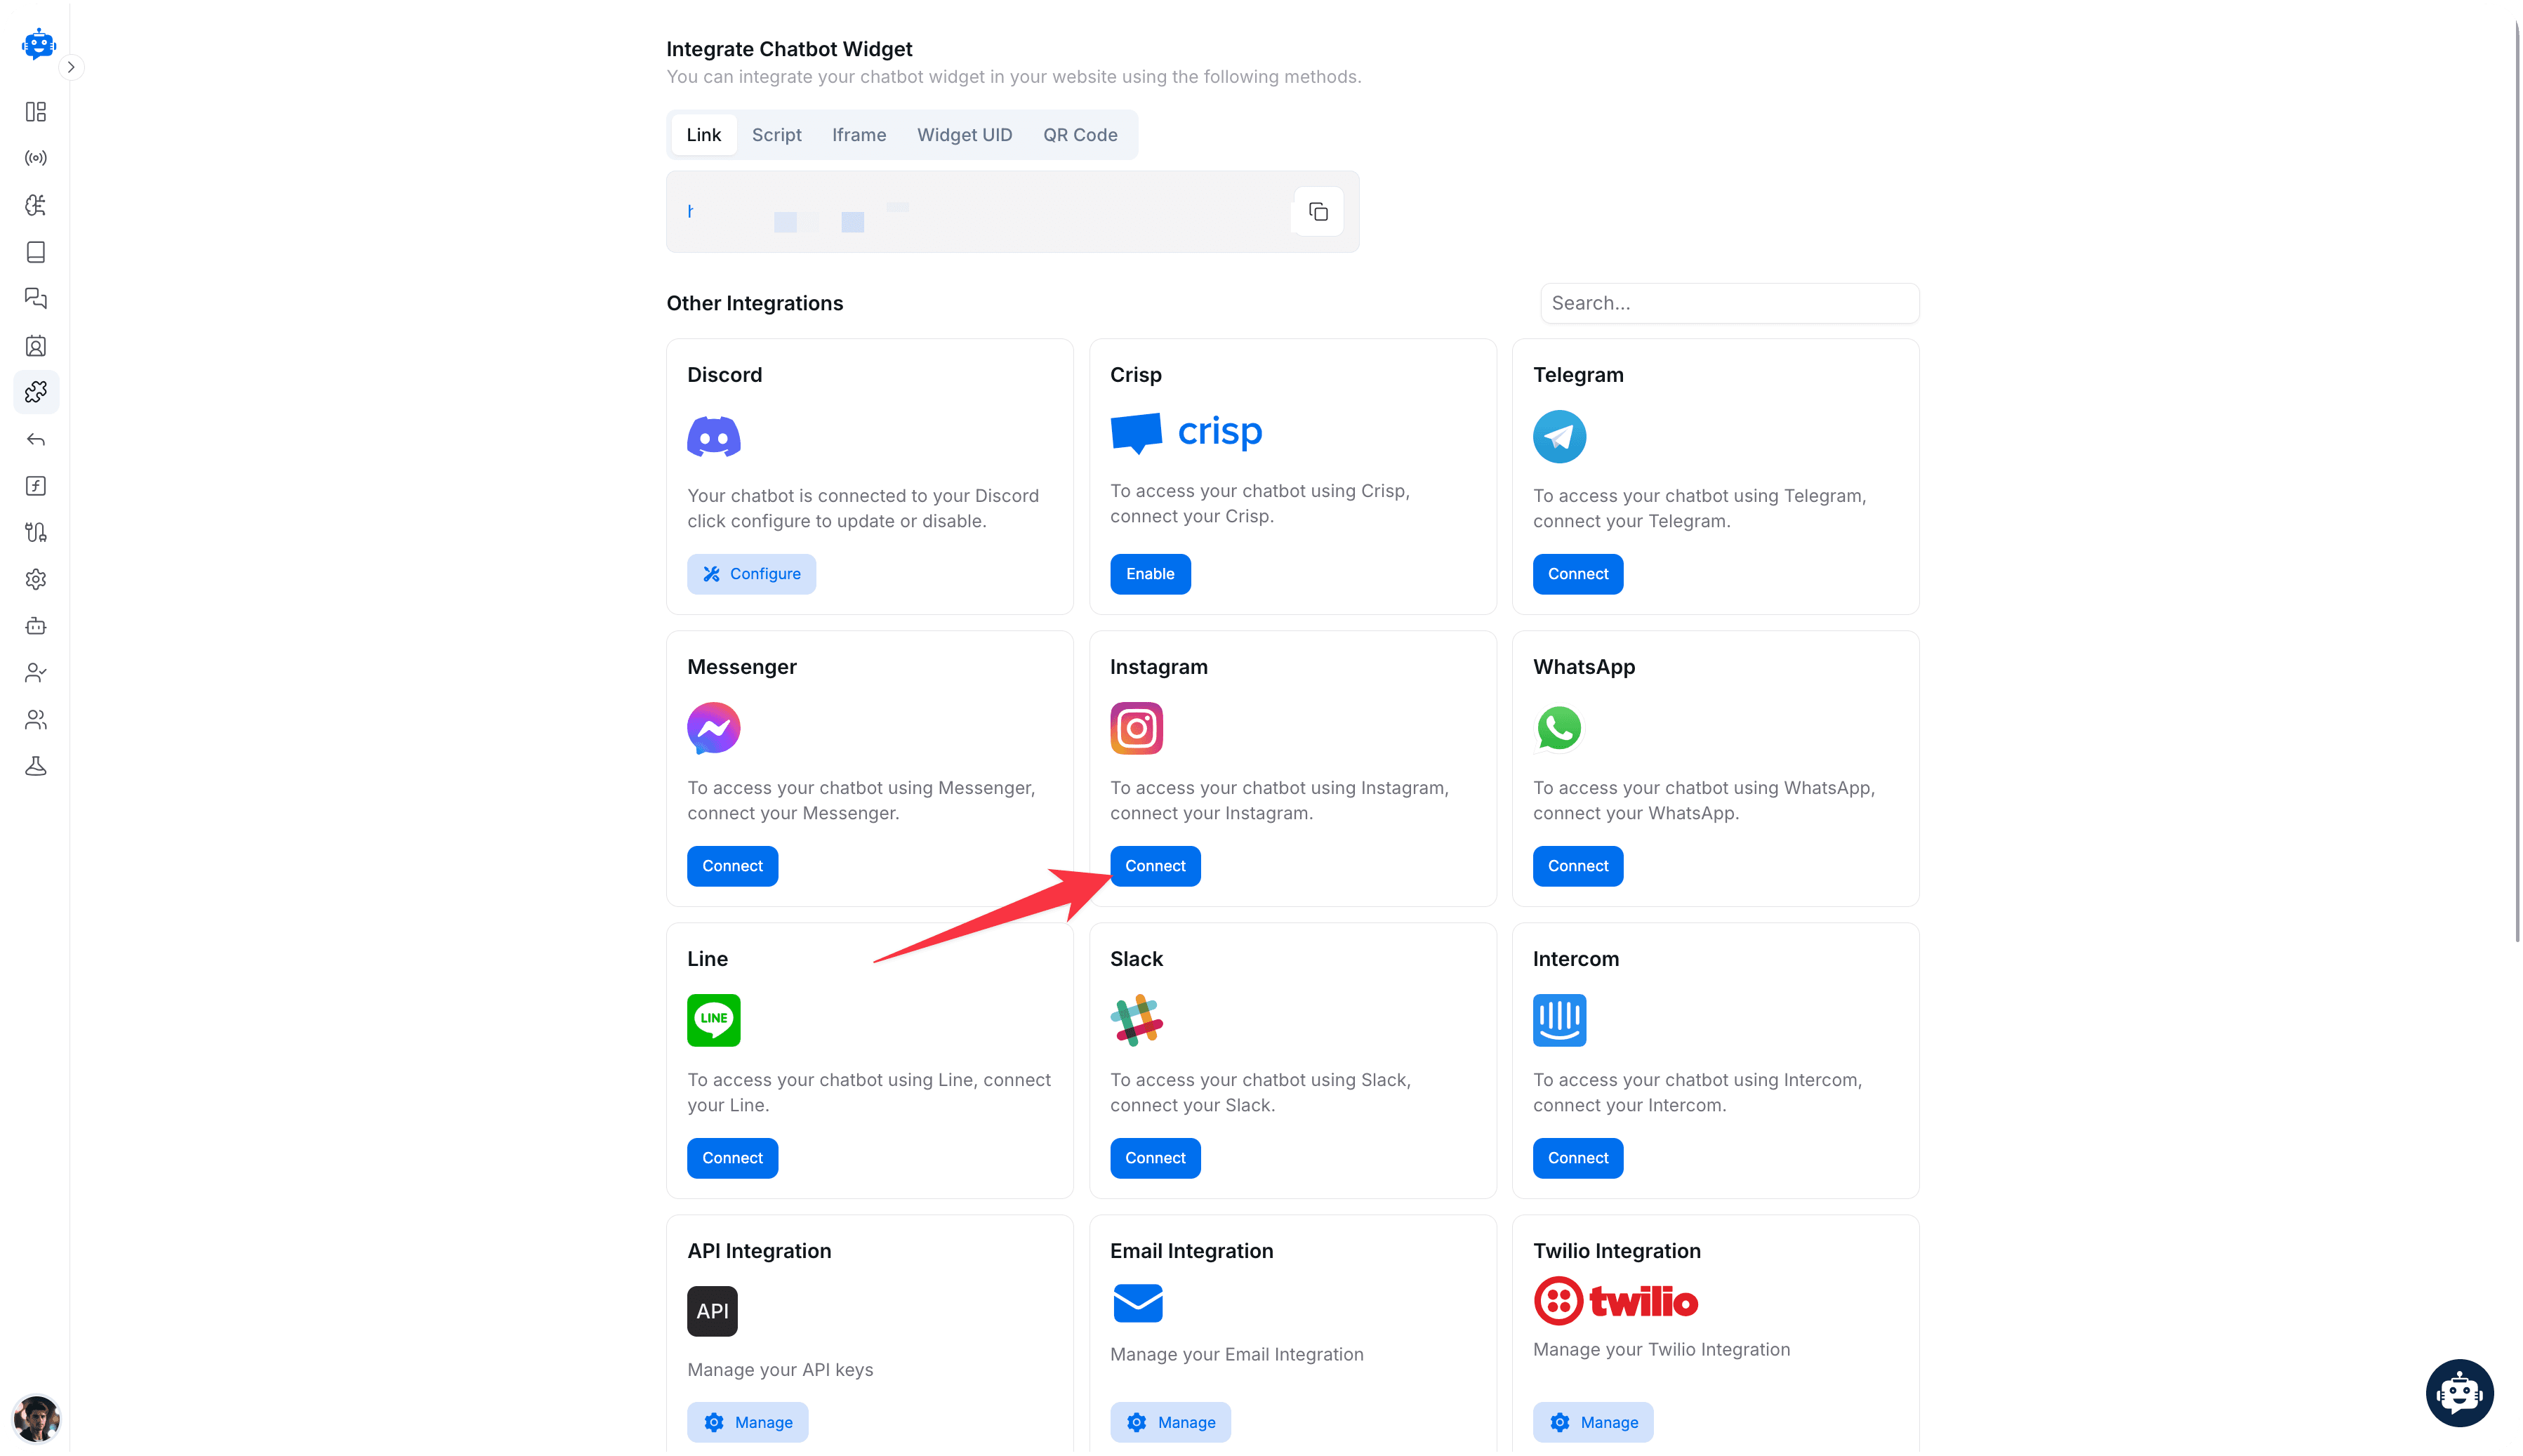Switch to the QR Code tab
This screenshot has width=2523, height=1456.
[1080, 134]
